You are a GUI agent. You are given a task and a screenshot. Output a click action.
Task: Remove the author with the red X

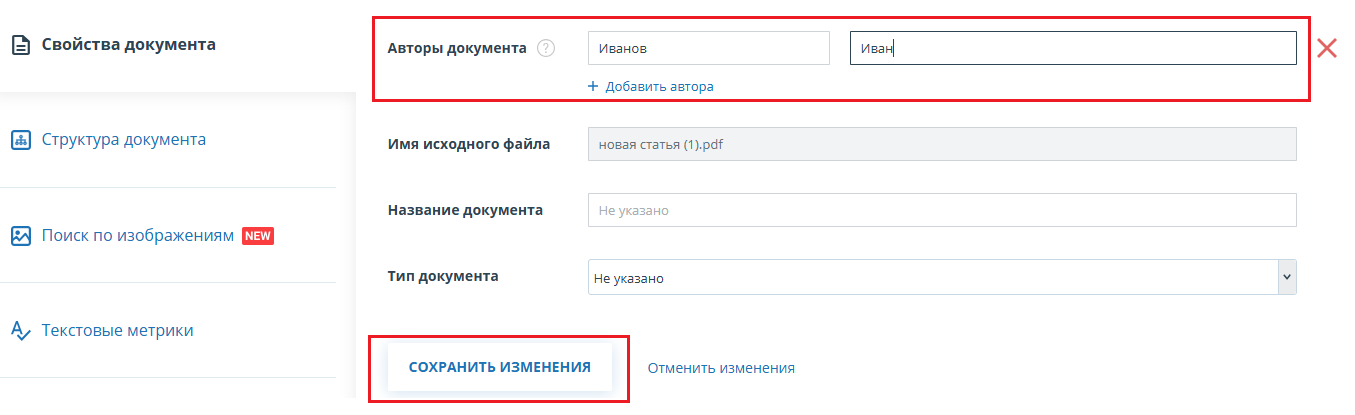point(1327,48)
